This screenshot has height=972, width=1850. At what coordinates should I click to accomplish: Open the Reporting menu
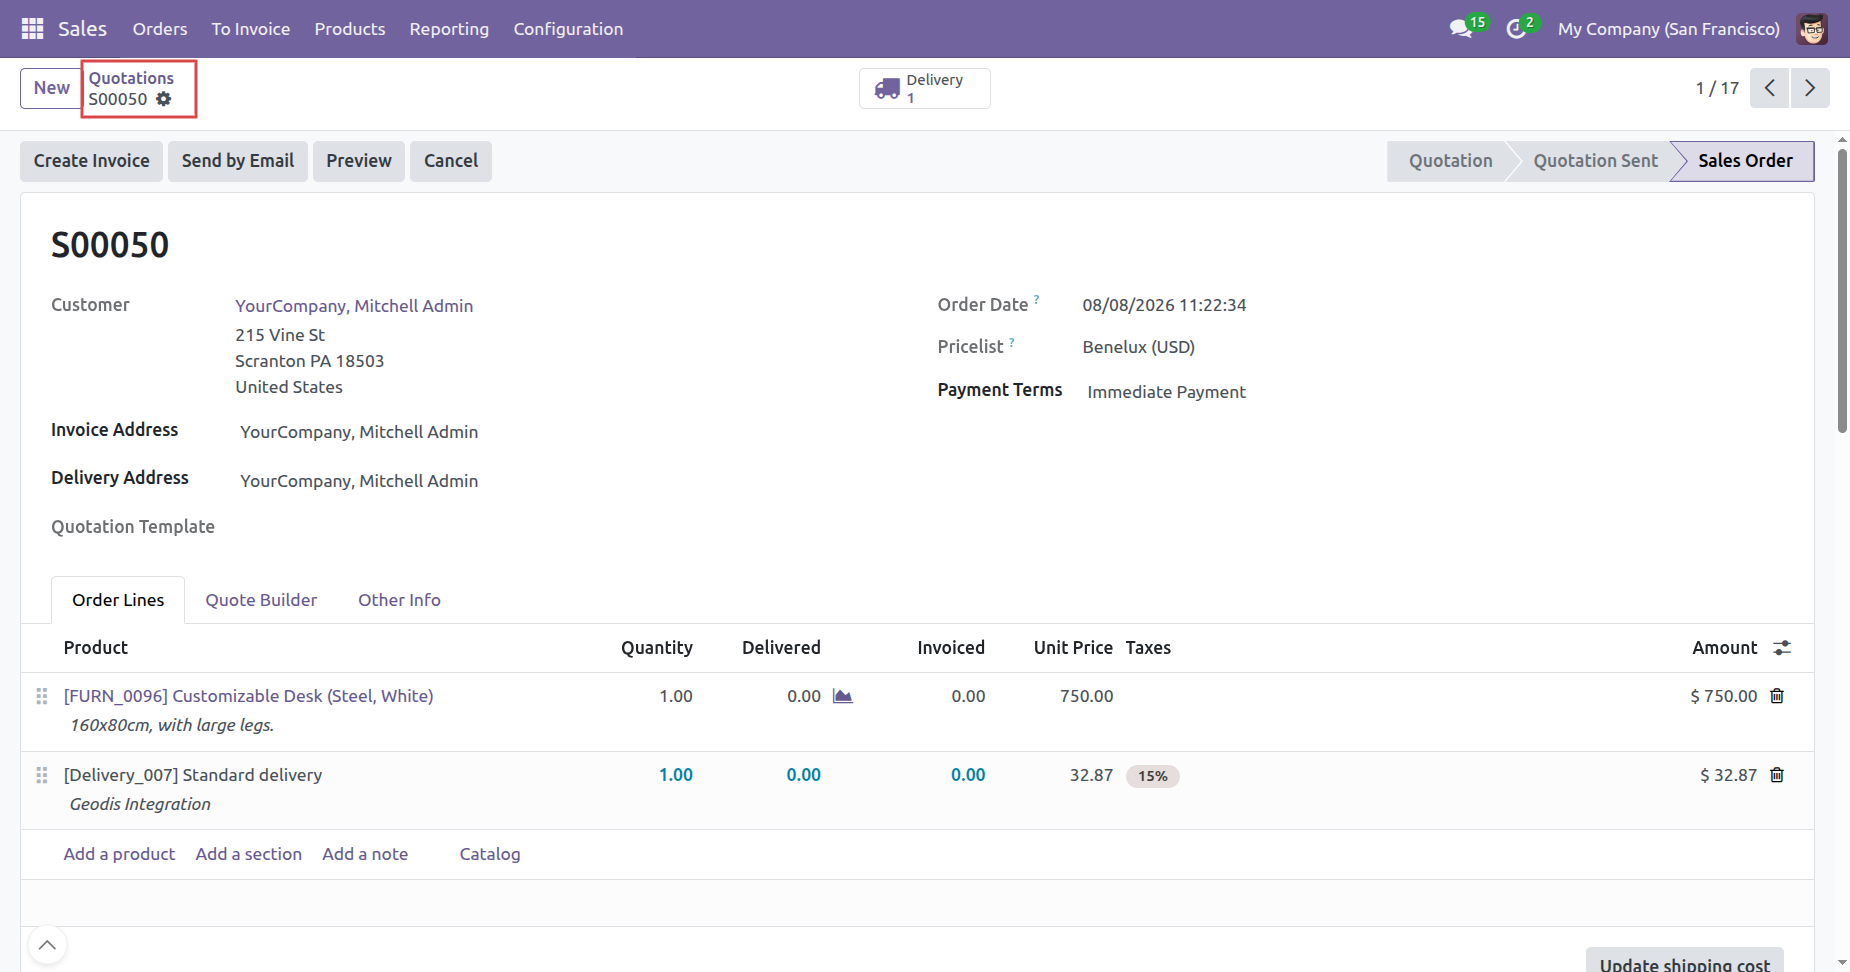pos(449,29)
